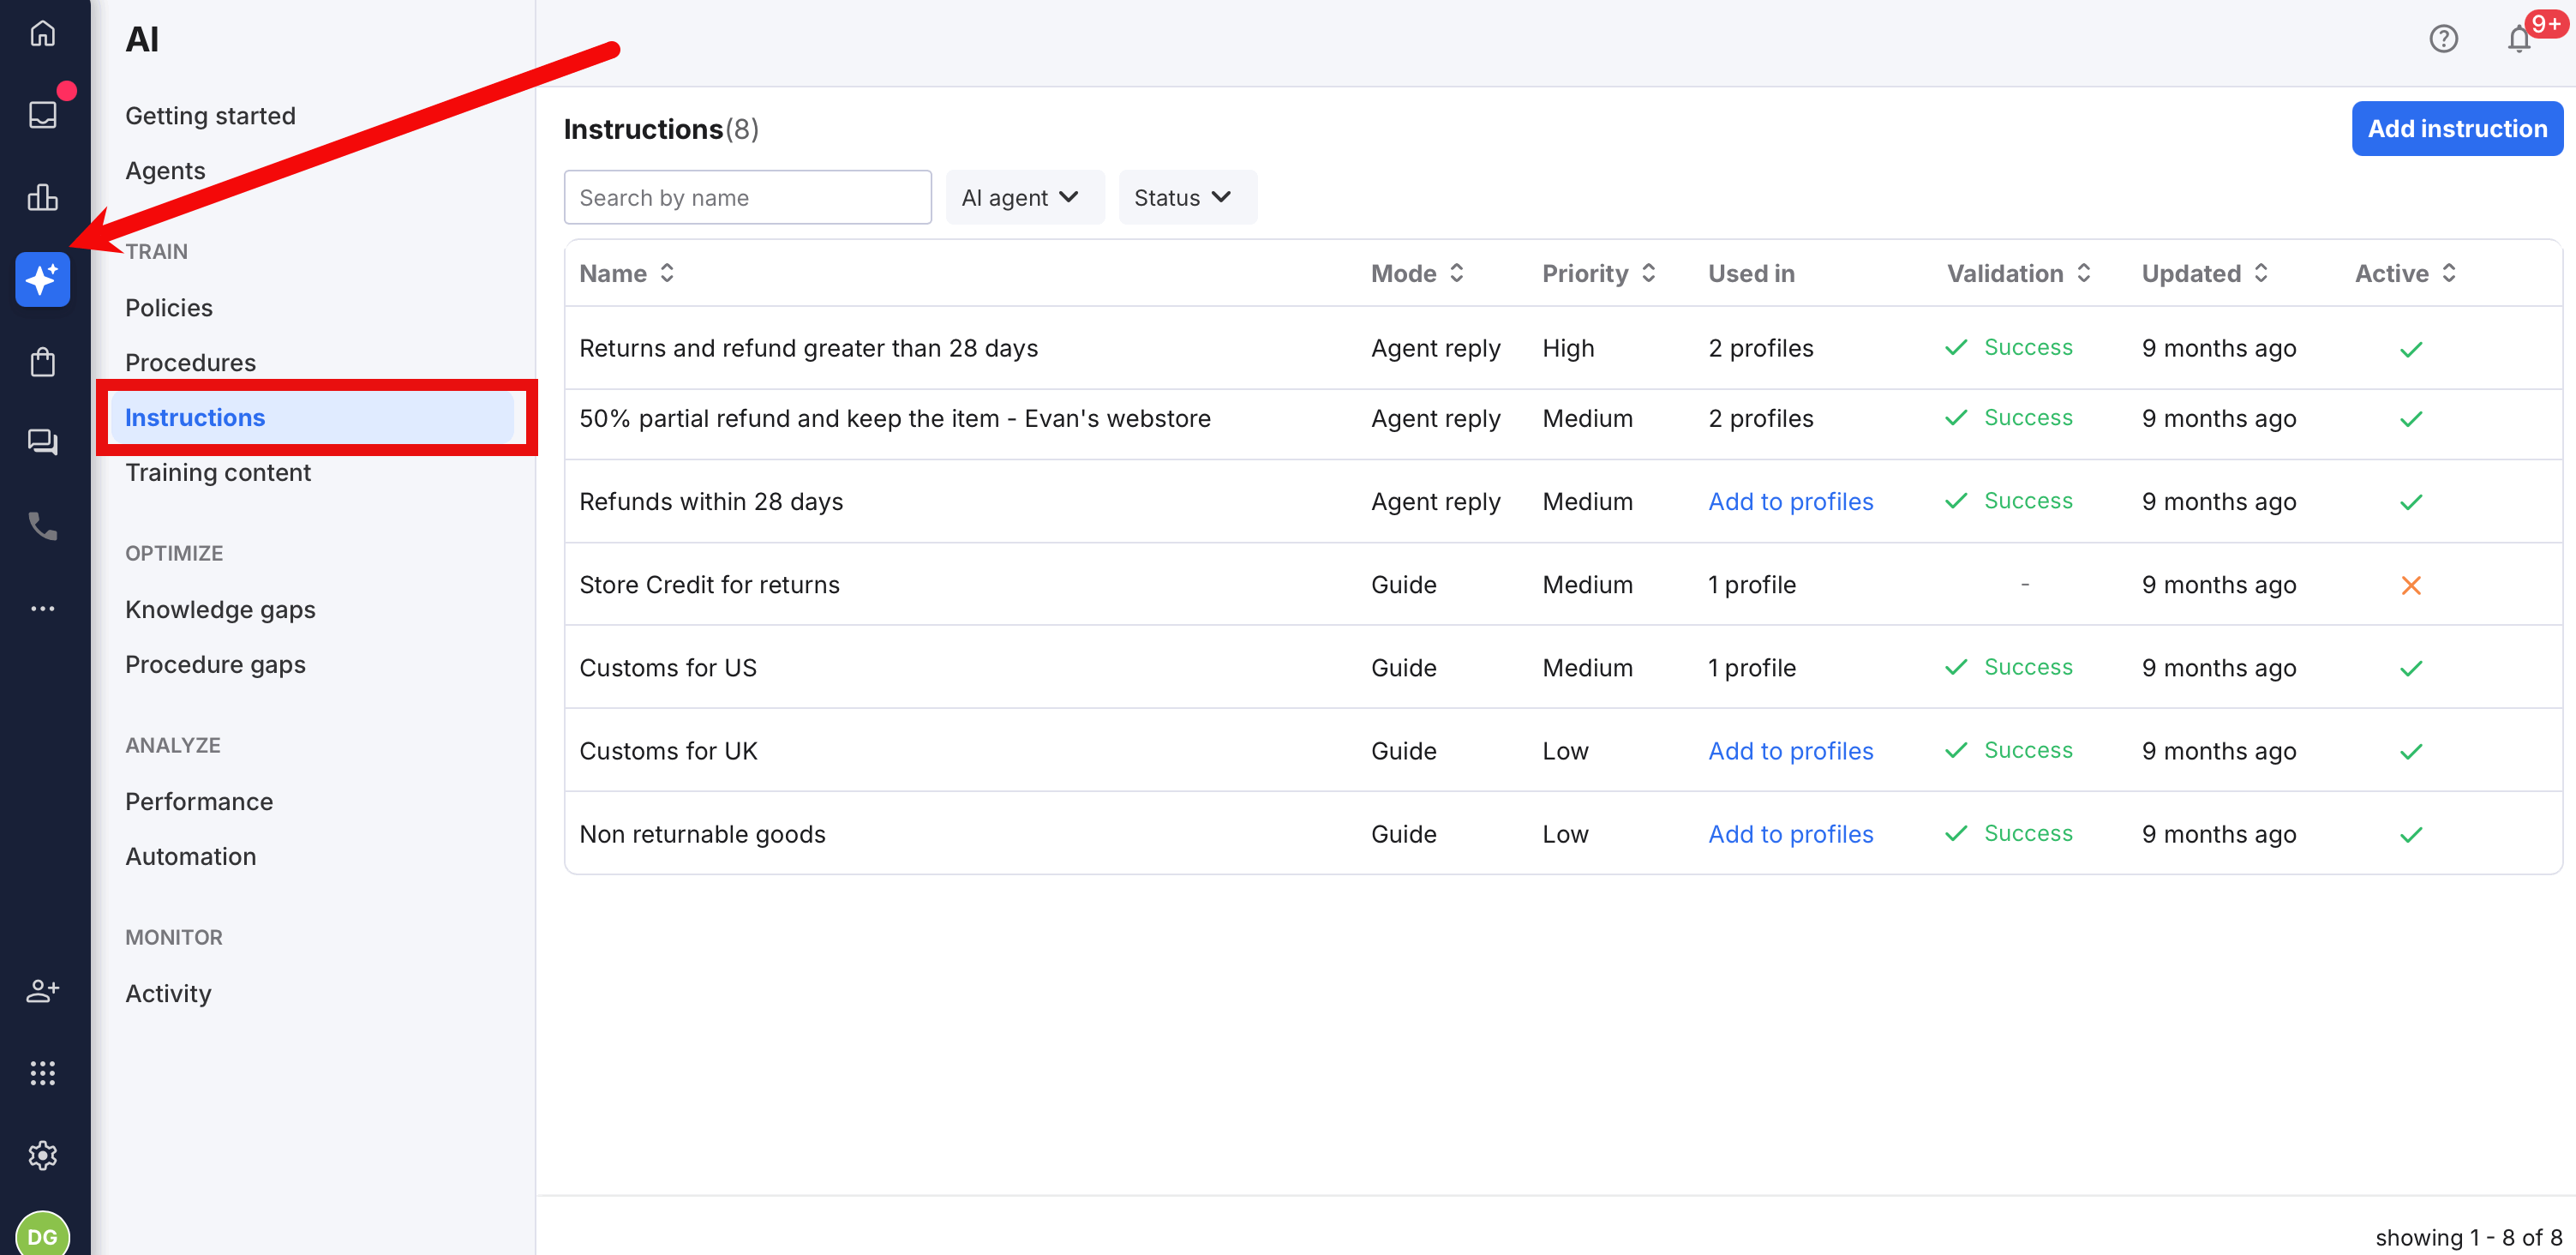Screen dimensions: 2576x1255
Task: Open the notifications bell icon
Action: [2519, 39]
